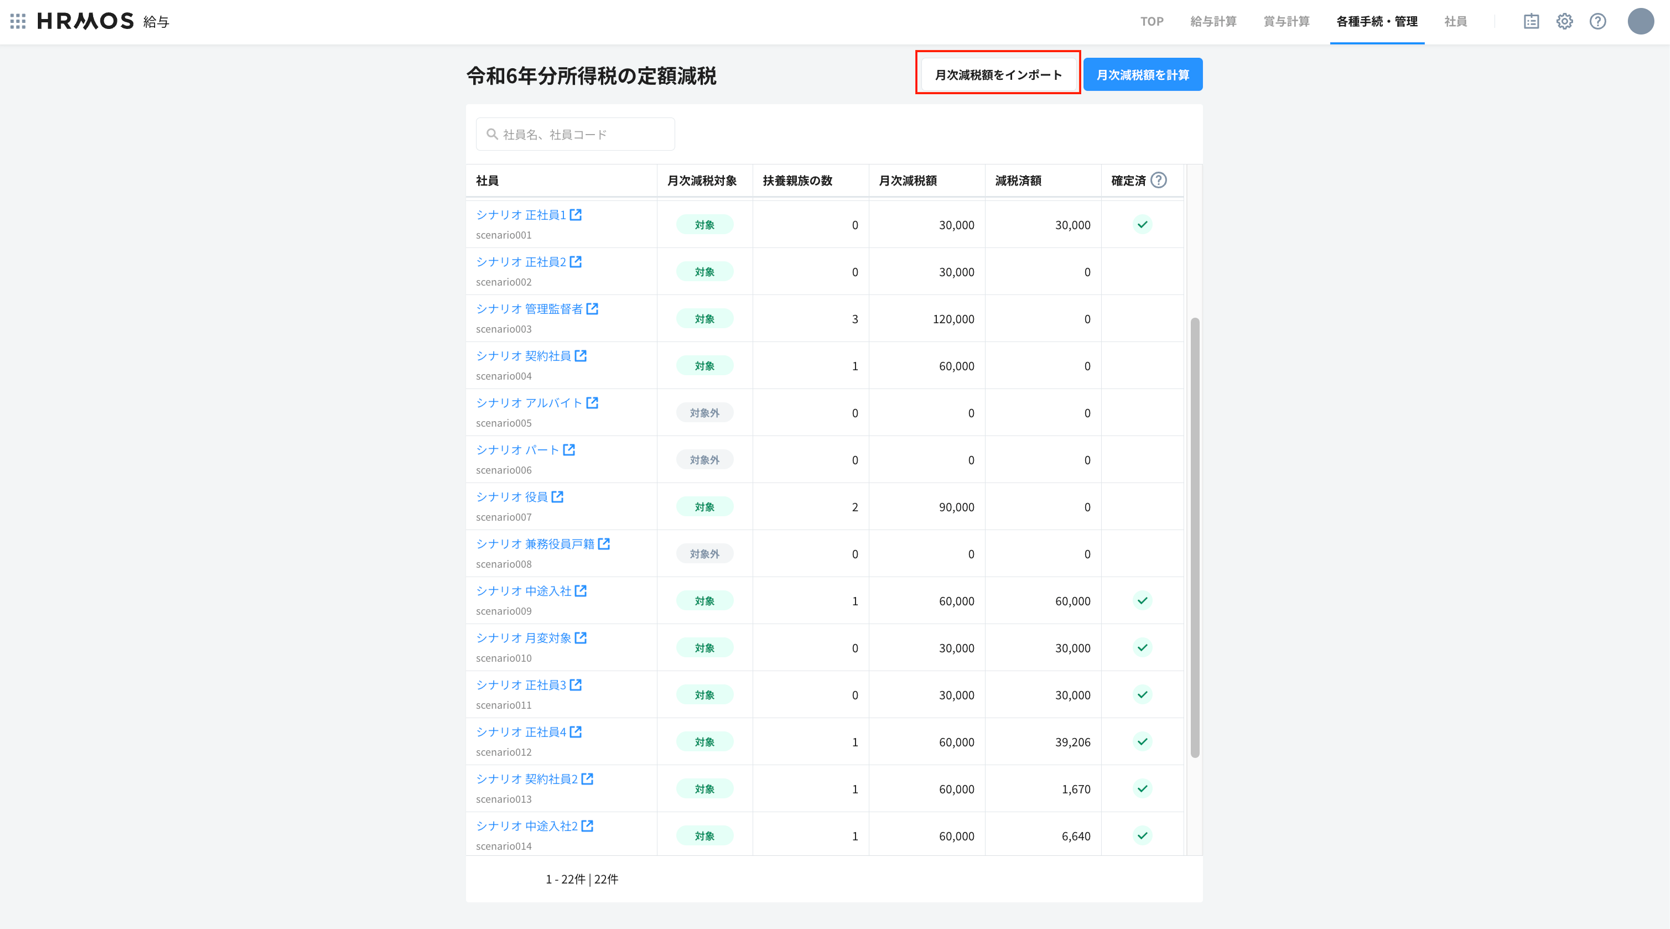Open the settings gear icon
This screenshot has width=1670, height=929.
(x=1564, y=21)
